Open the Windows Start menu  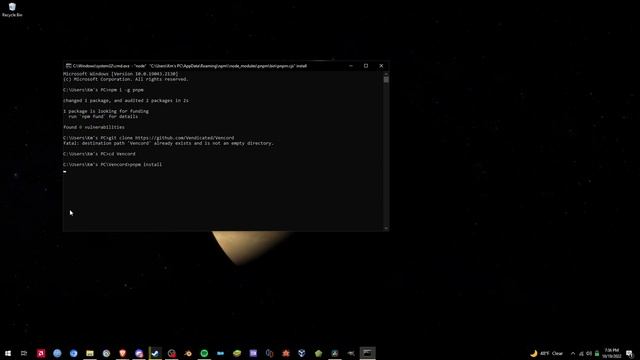(8, 353)
